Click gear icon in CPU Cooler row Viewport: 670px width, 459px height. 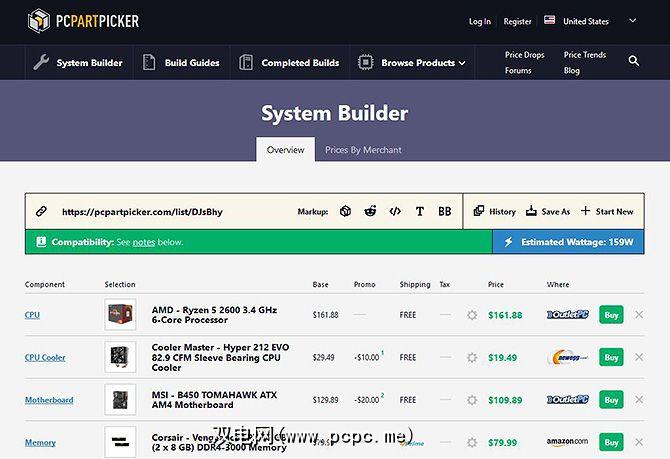(x=472, y=357)
